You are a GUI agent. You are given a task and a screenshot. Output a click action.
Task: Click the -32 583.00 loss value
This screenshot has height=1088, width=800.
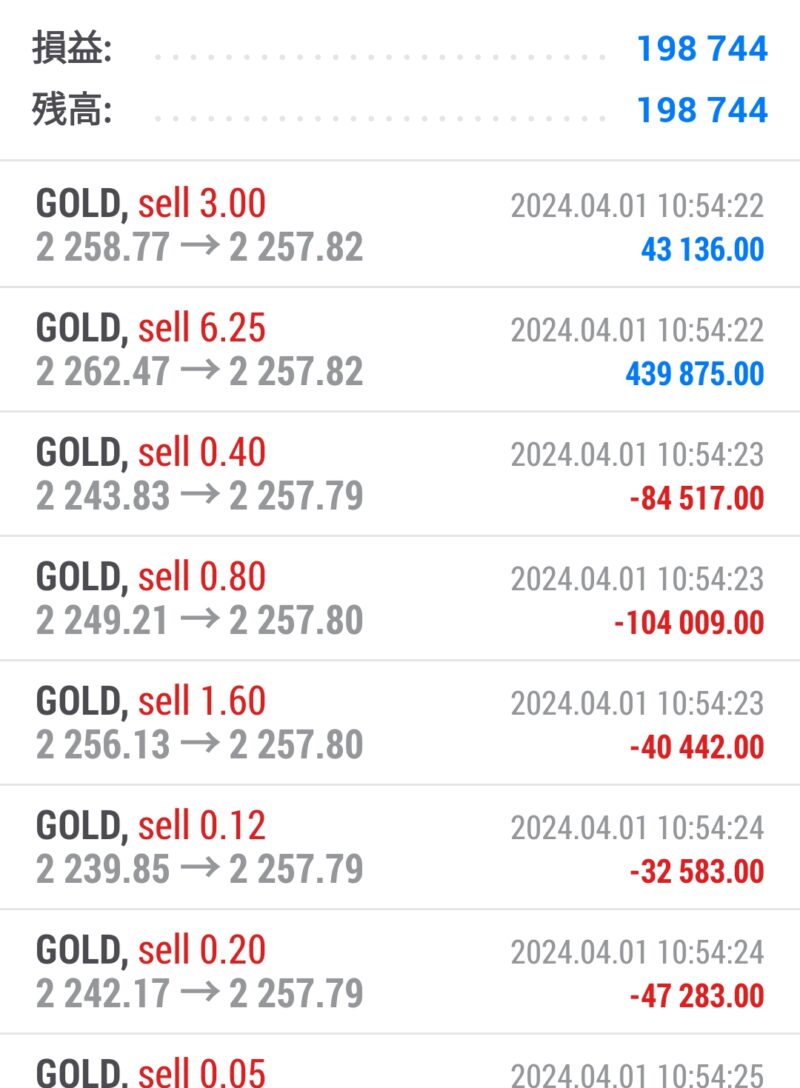[697, 872]
